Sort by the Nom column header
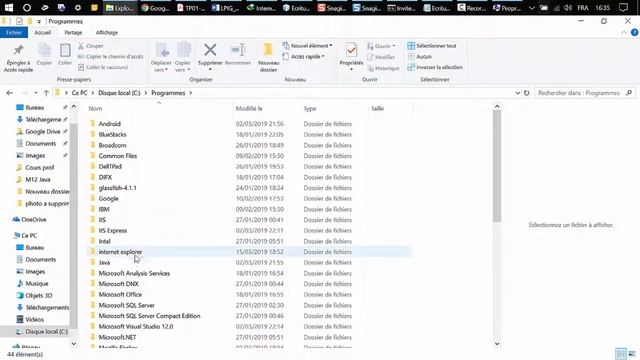The width and height of the screenshot is (640, 360). (95, 109)
